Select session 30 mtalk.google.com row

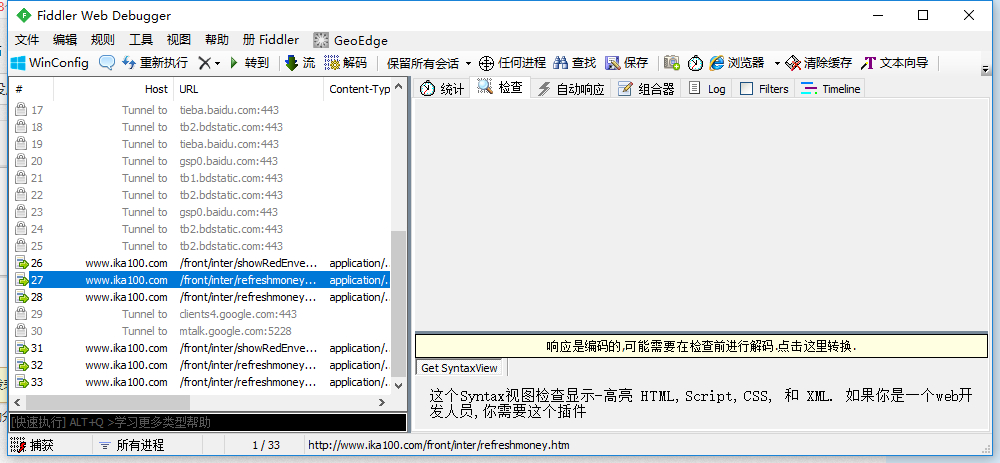[200, 331]
